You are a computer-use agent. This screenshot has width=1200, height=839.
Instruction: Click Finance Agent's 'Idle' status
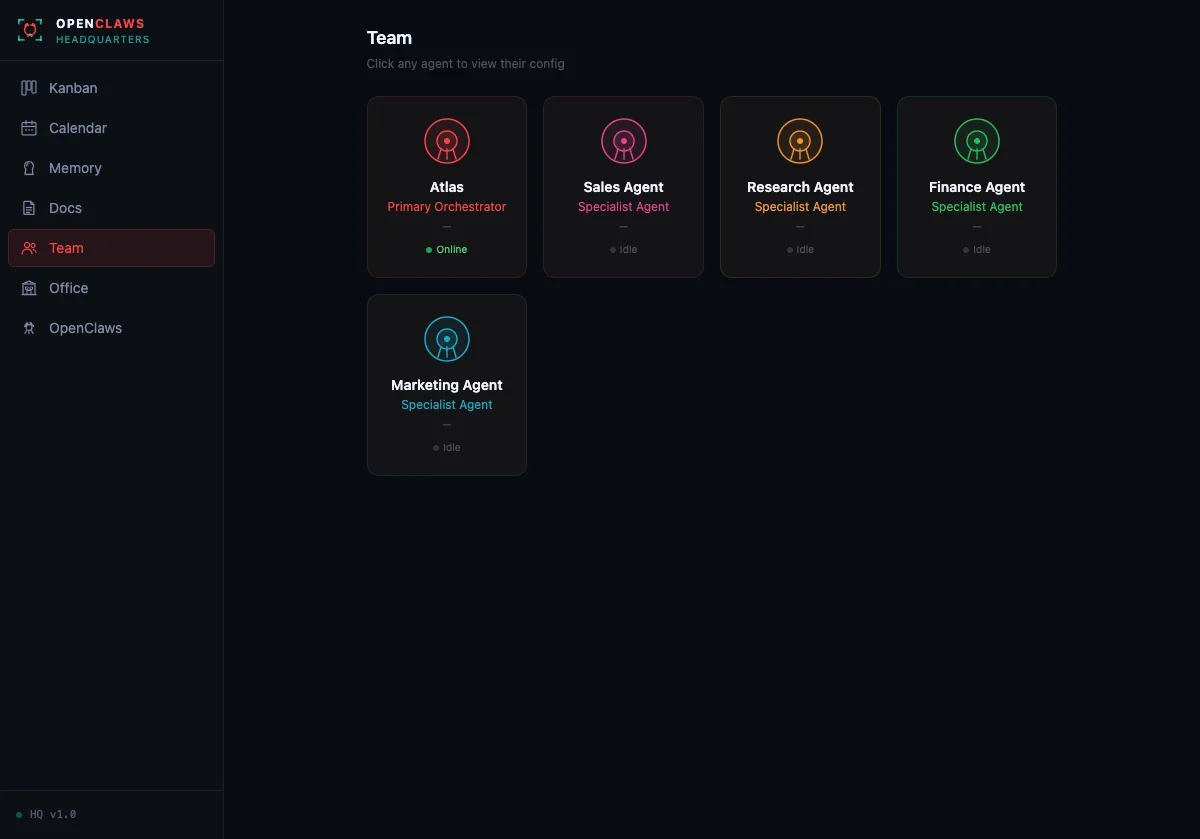[x=977, y=250]
